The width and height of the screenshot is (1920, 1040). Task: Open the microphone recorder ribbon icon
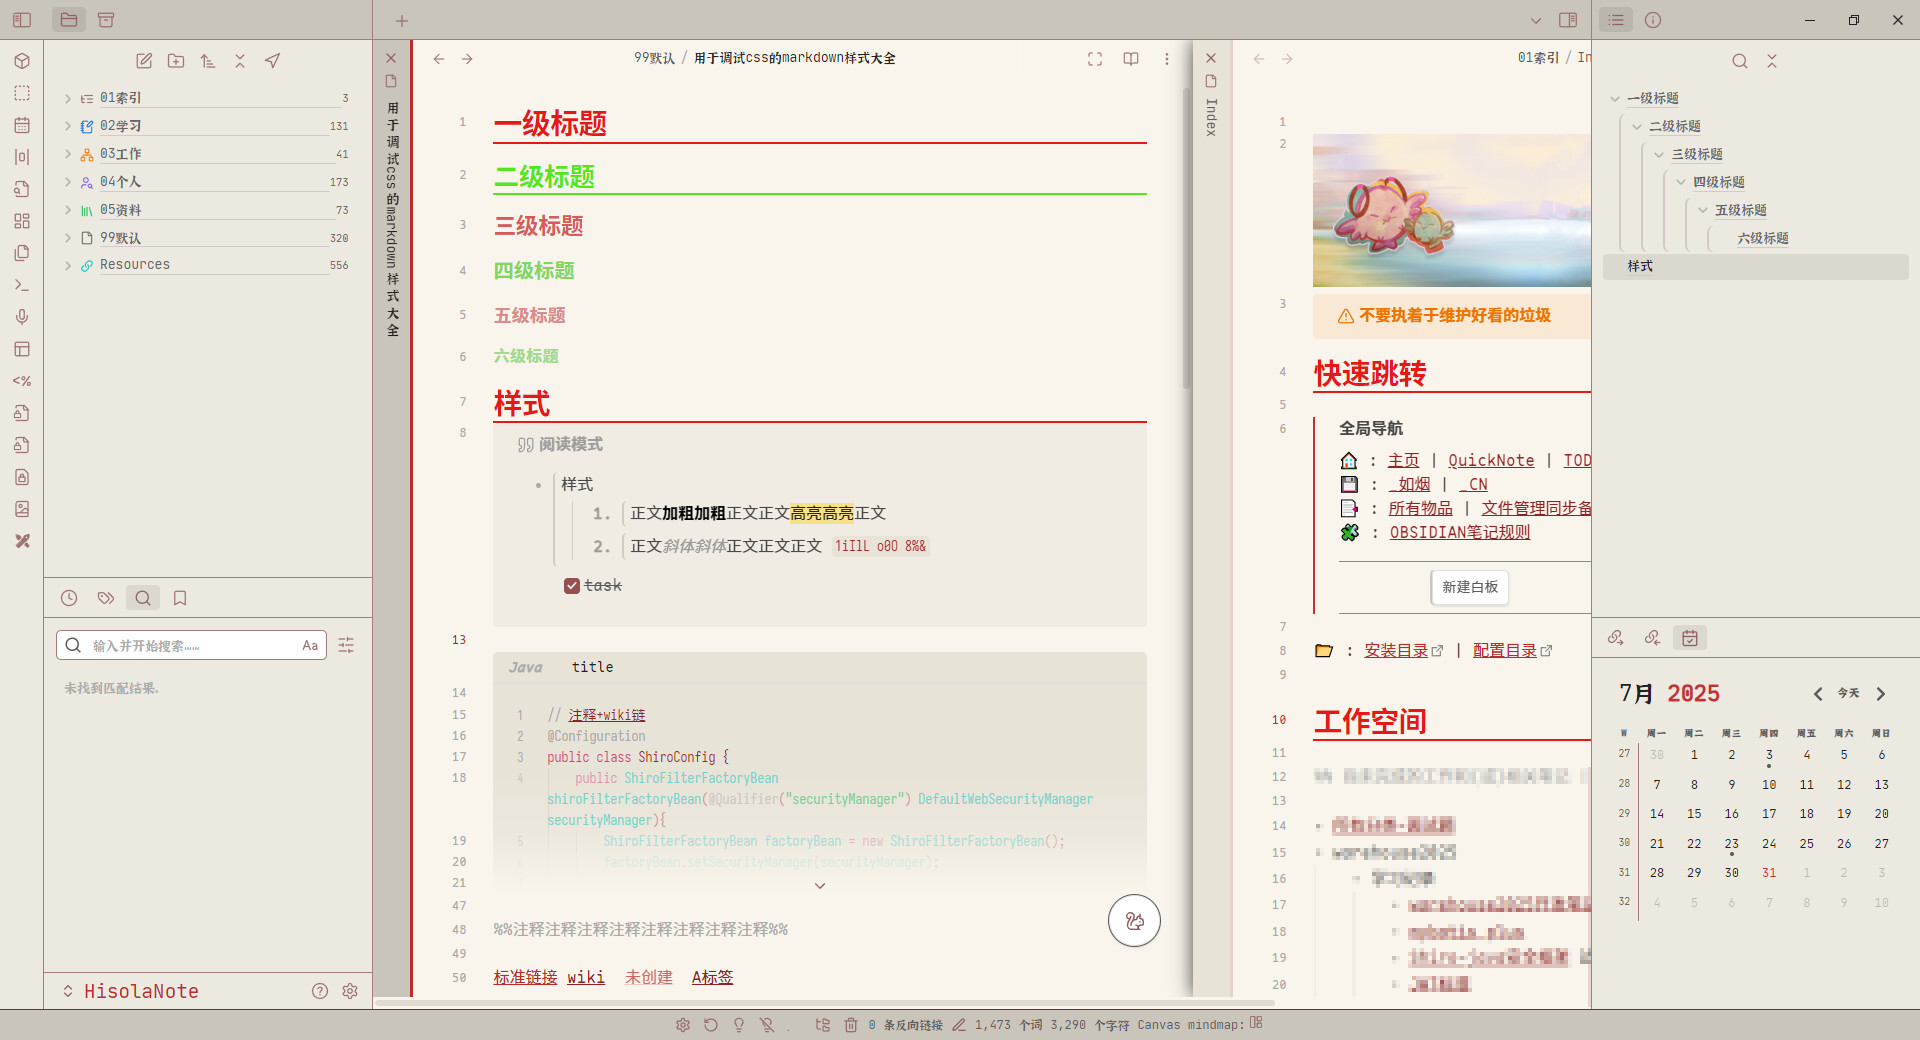[x=22, y=317]
